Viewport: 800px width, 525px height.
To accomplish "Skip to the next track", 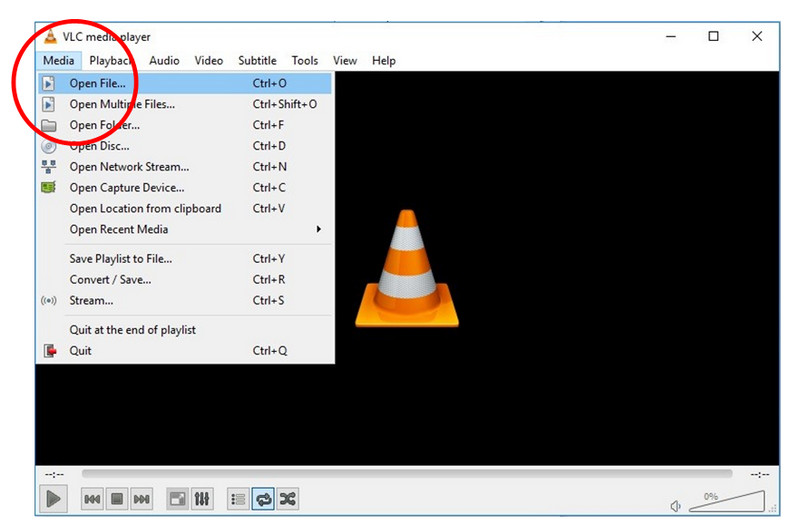I will tap(141, 498).
